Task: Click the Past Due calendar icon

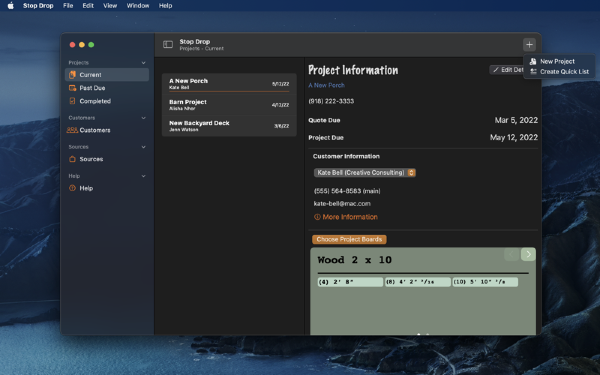Action: pos(72,88)
